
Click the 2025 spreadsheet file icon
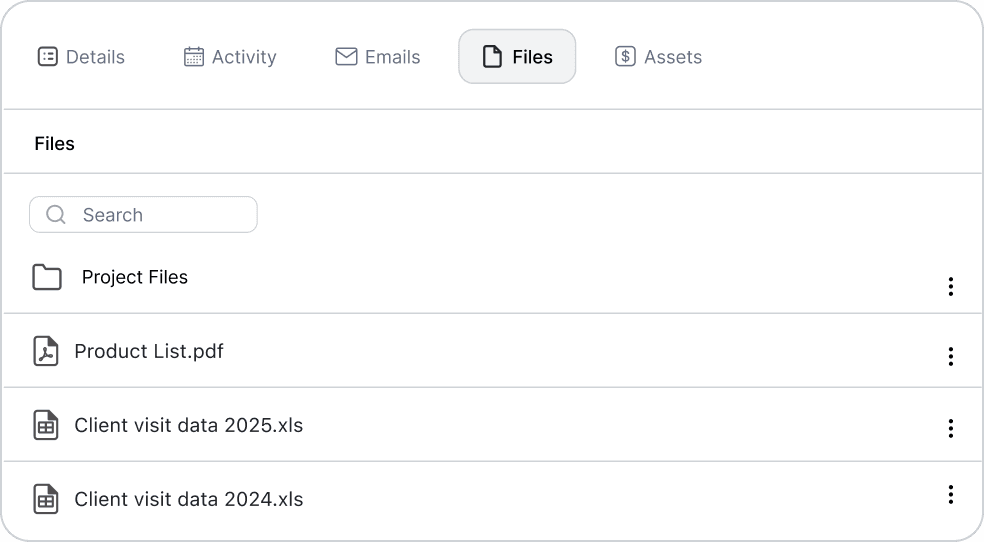click(x=46, y=425)
